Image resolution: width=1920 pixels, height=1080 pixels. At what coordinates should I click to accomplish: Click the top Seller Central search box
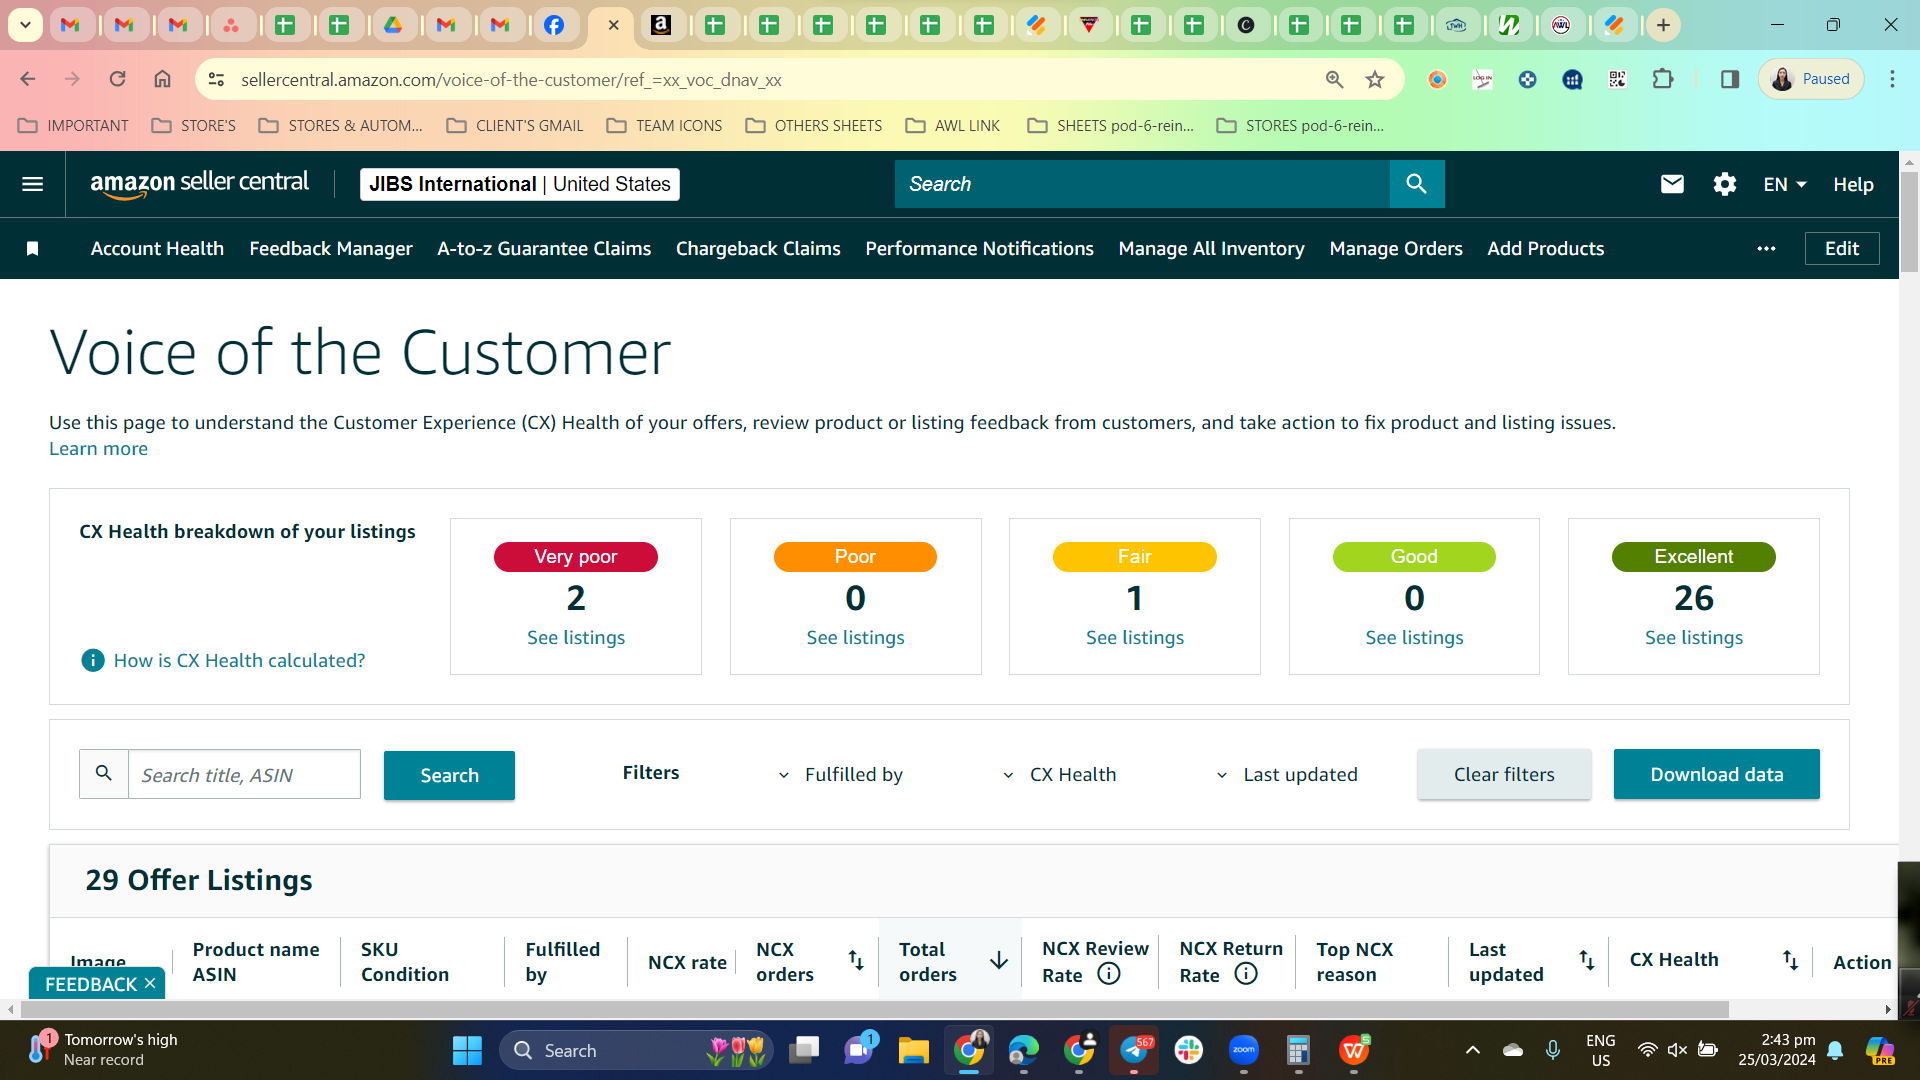[1142, 184]
